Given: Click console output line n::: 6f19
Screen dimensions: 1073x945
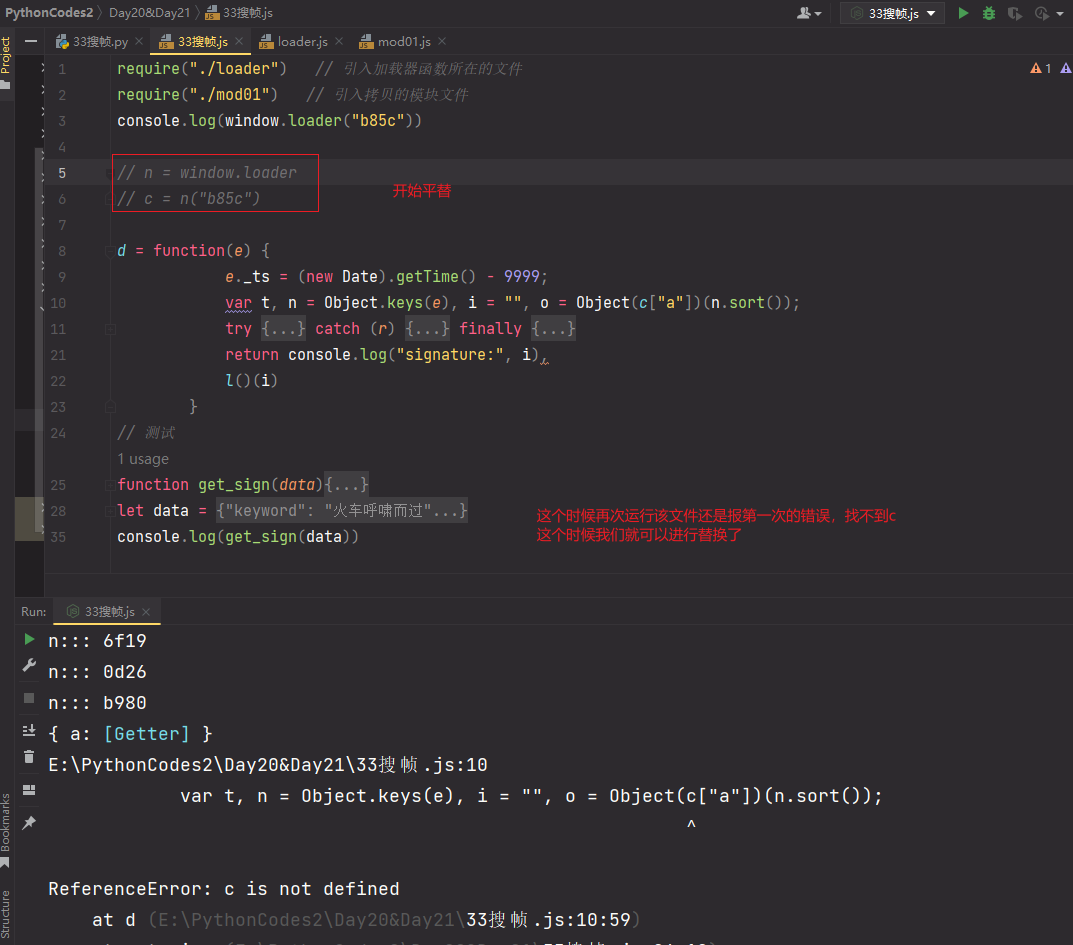Looking at the screenshot, I should point(97,640).
